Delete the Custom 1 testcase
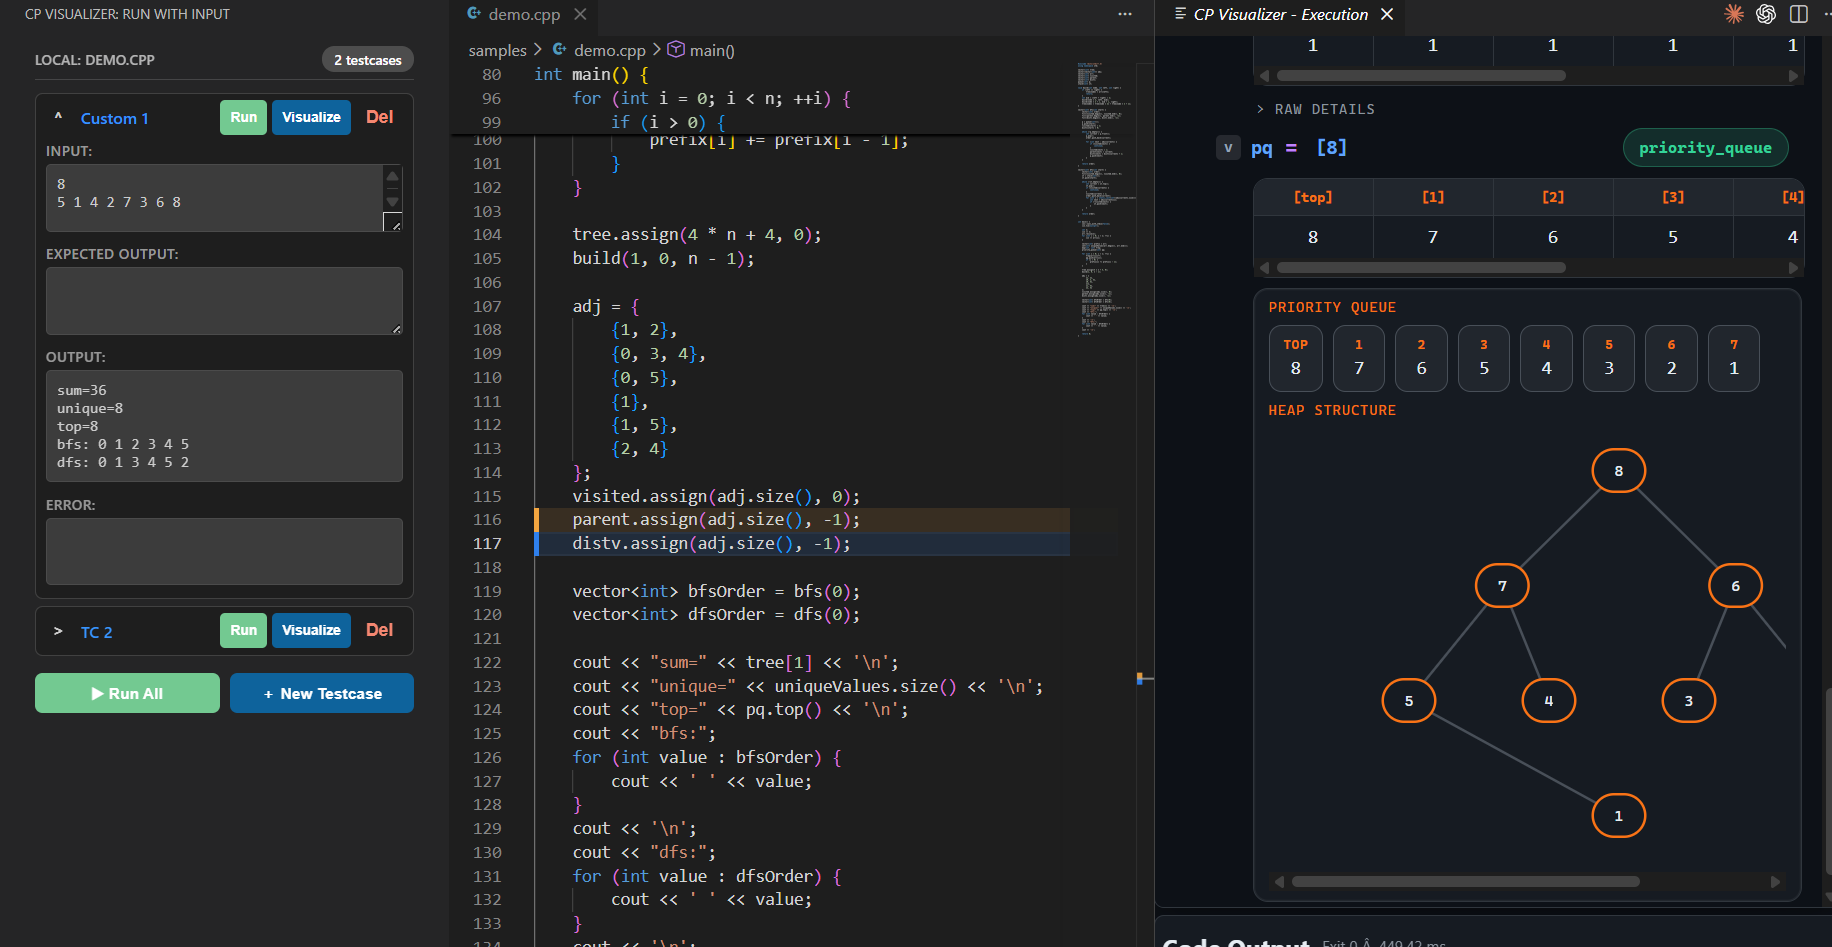This screenshot has height=947, width=1832. coord(379,117)
